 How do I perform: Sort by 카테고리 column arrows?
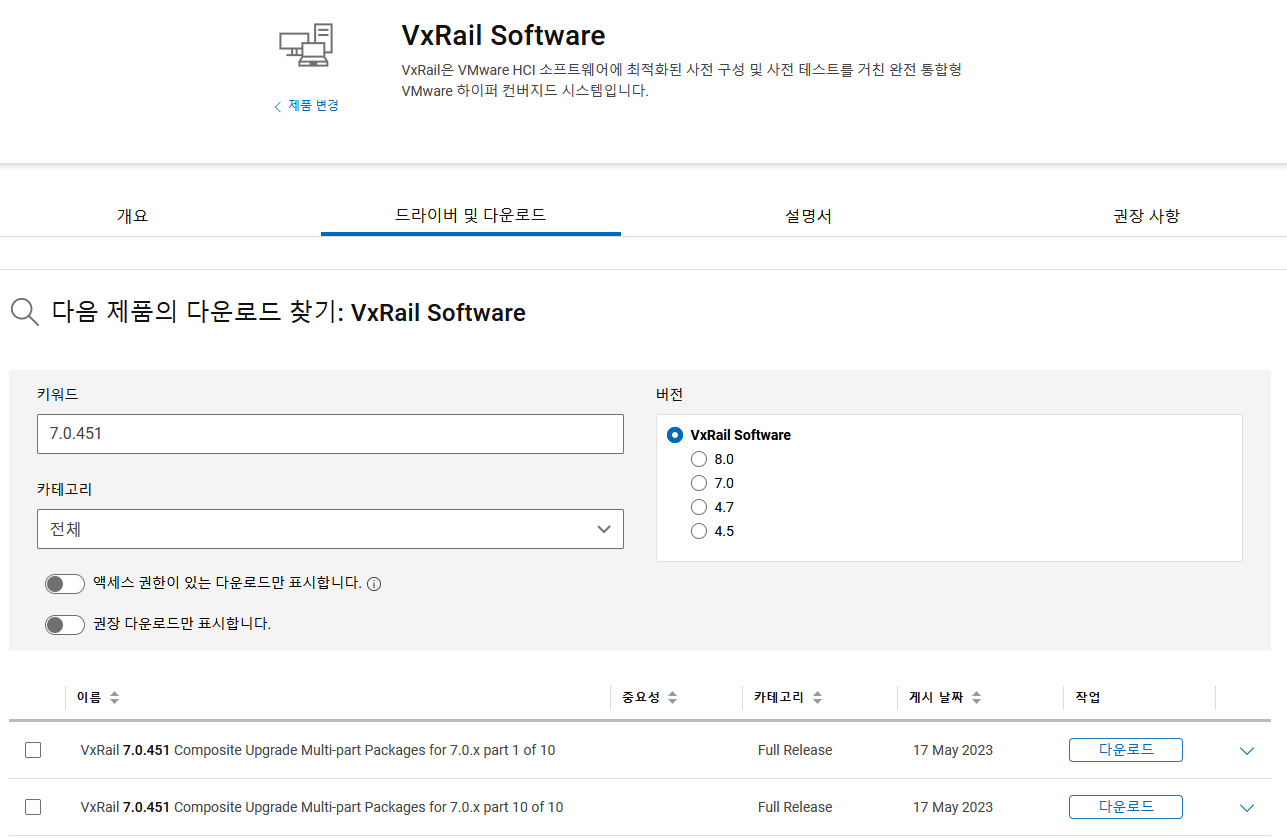817,698
